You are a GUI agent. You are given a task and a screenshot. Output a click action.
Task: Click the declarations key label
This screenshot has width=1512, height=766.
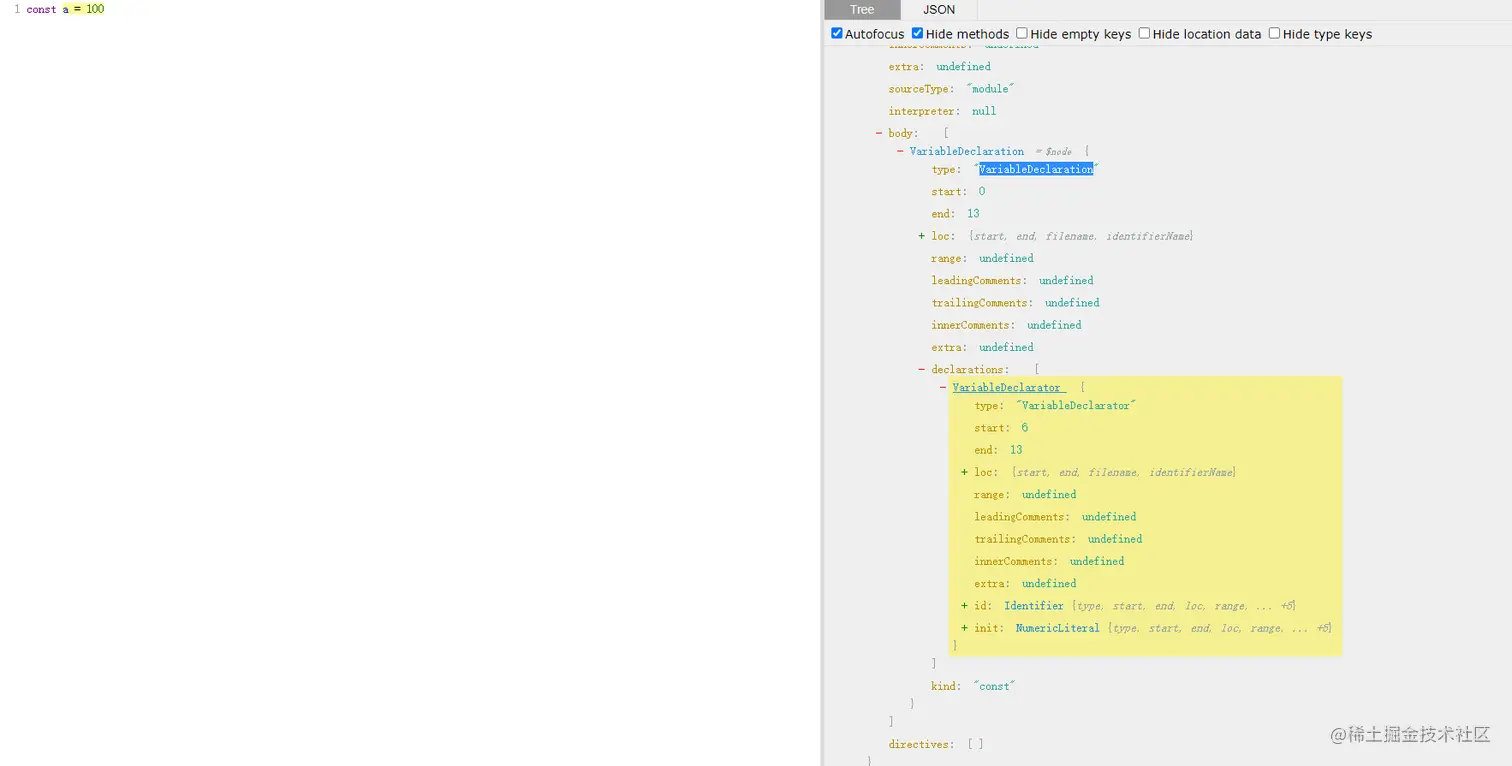[969, 369]
